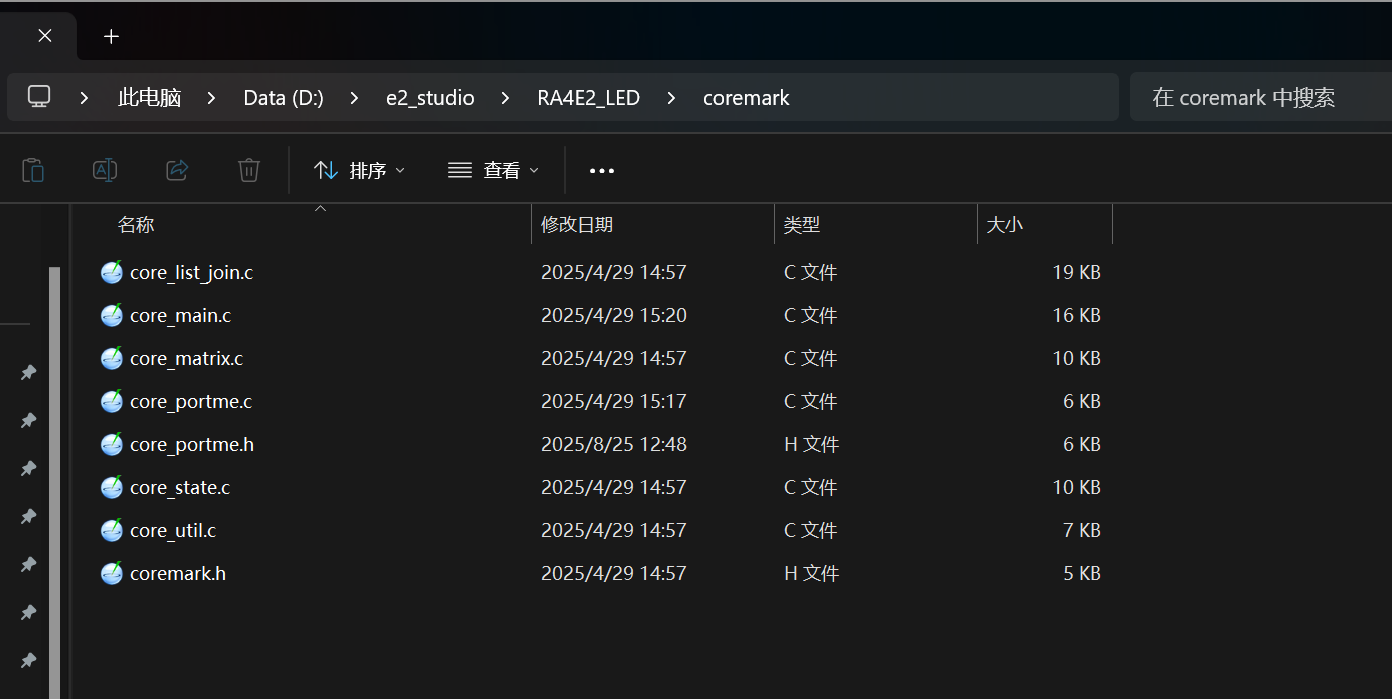Screen dimensions: 1392x699
Task: Click the Rename icon in toolbar
Action: pos(105,170)
